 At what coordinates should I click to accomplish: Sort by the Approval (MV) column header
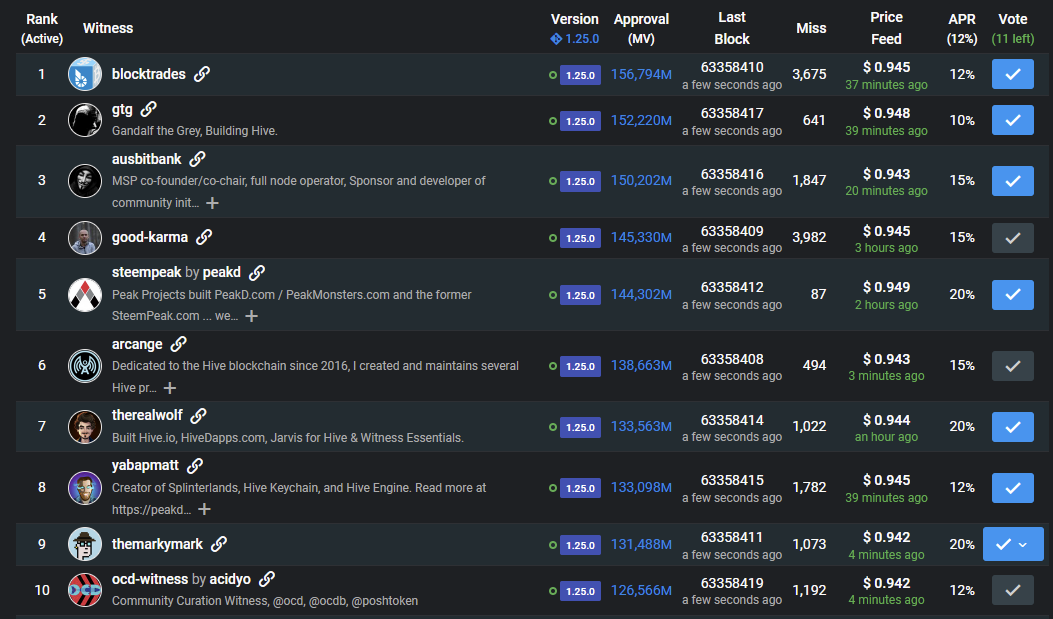pyautogui.click(x=641, y=29)
